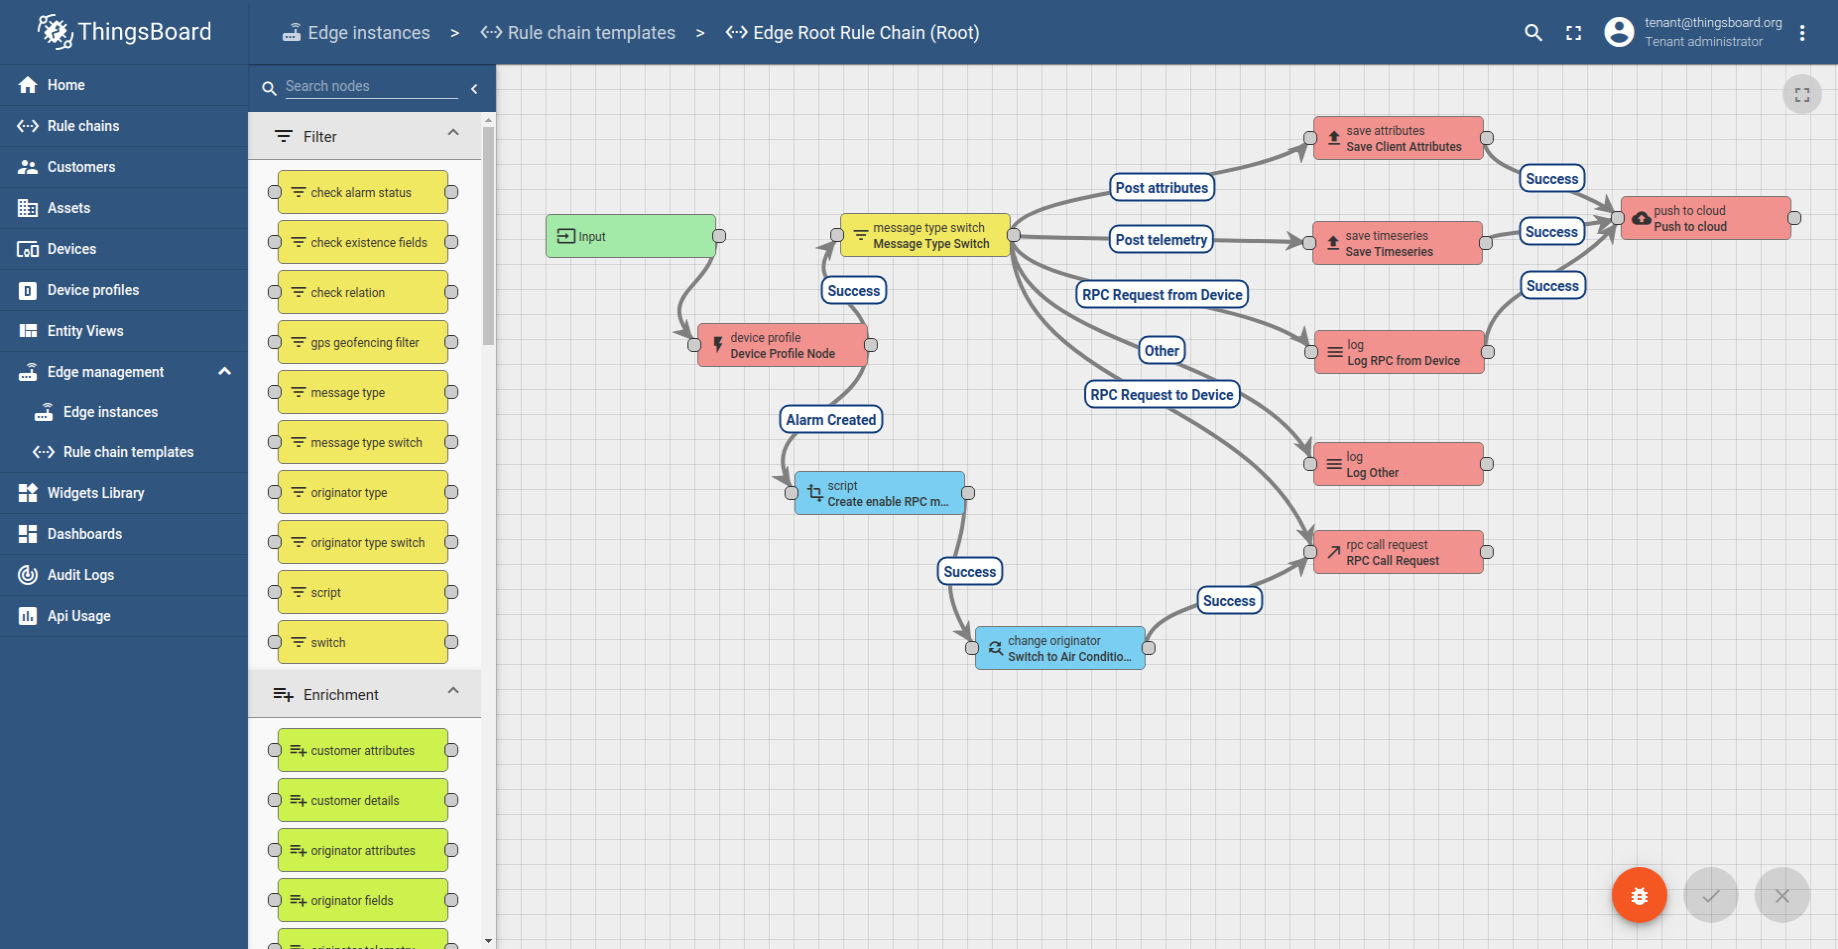The image size is (1838, 949).
Task: Click the Dashboards grid icon
Action: coord(28,534)
